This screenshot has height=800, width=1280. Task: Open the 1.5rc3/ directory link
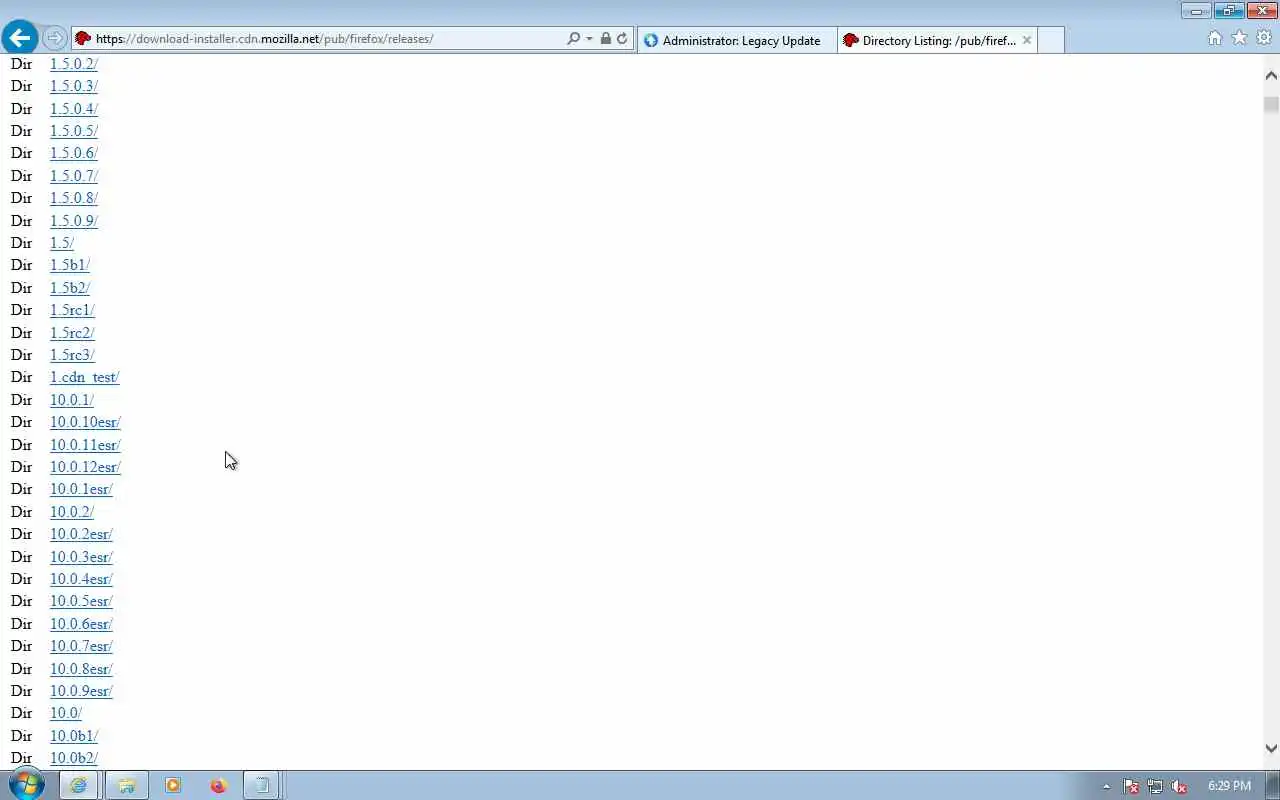[x=72, y=355]
